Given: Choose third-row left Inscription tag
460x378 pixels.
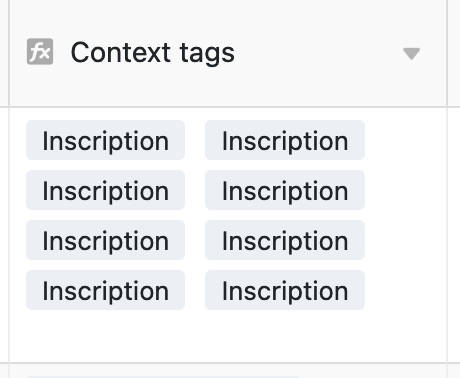Looking at the screenshot, I should point(105,240).
